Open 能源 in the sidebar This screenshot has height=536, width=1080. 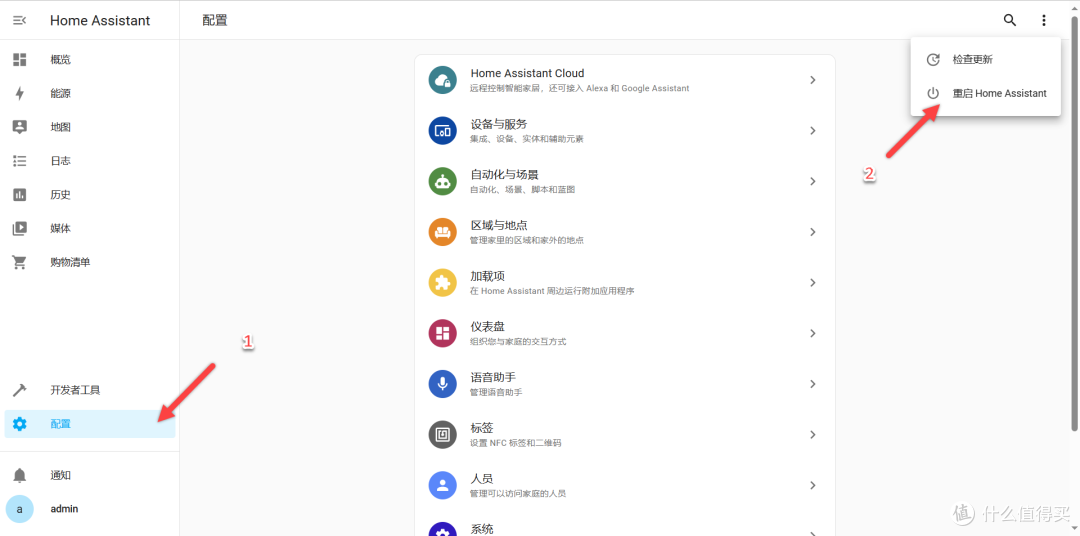(90, 94)
